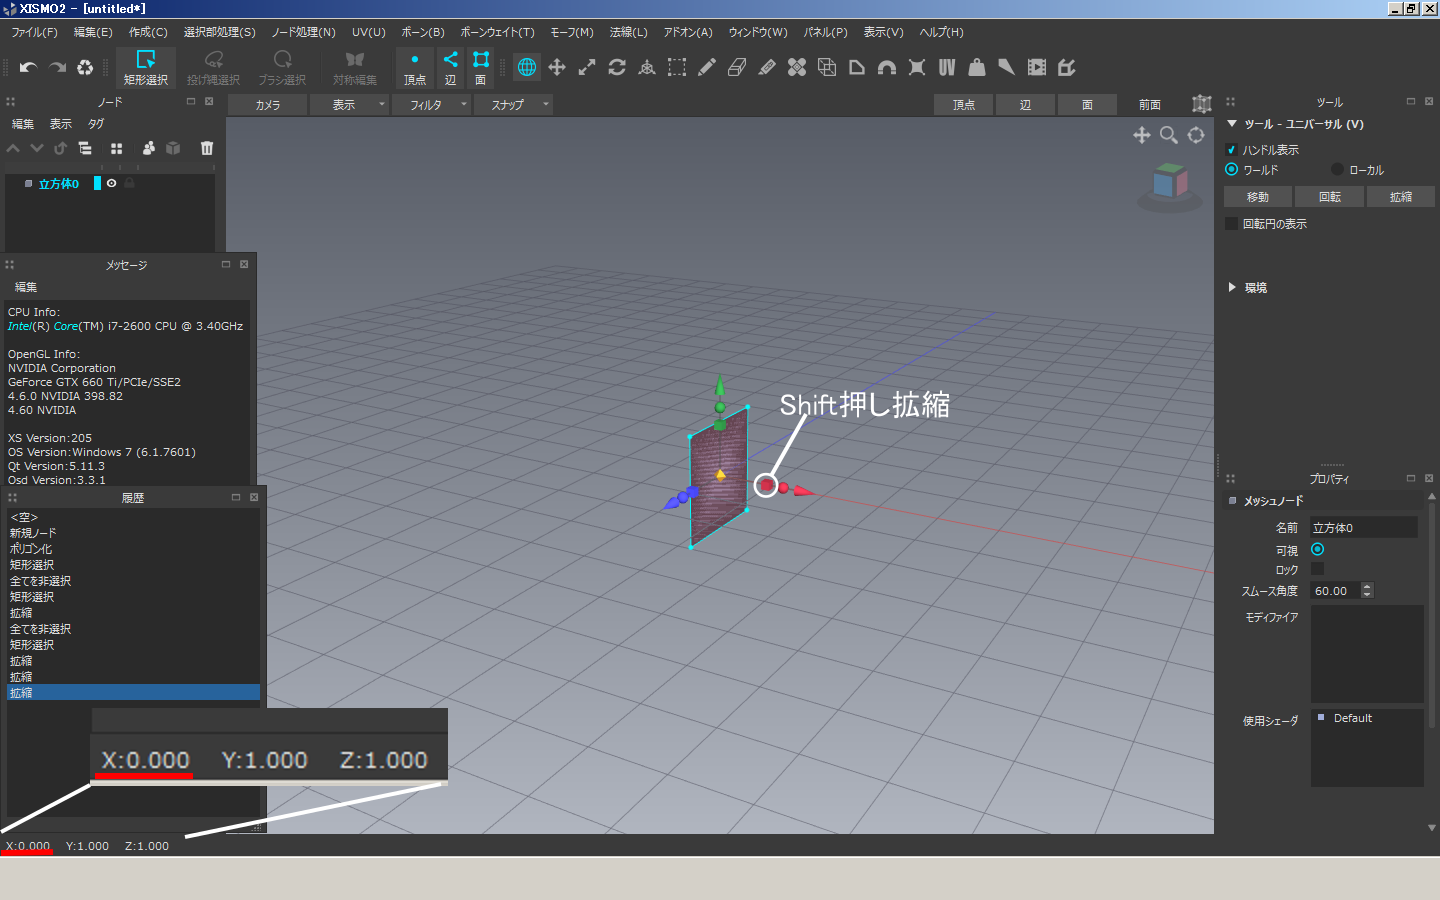
Task: Expand the 環境 section
Action: pos(1232,287)
